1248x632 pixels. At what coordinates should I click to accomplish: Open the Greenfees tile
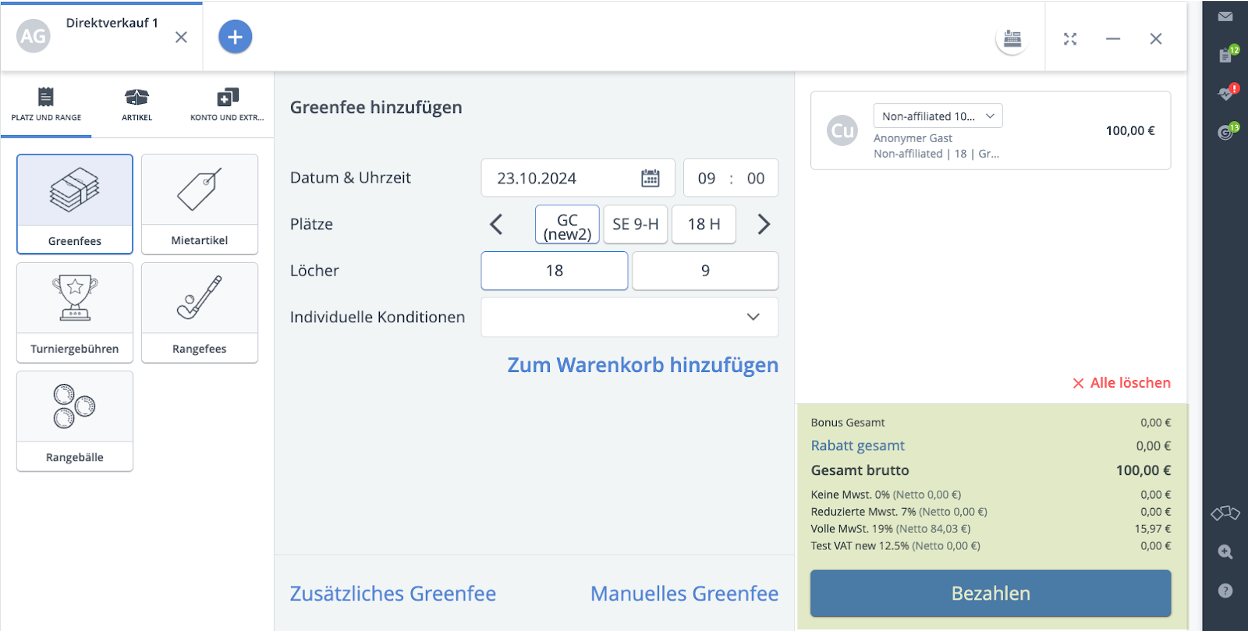click(x=75, y=204)
